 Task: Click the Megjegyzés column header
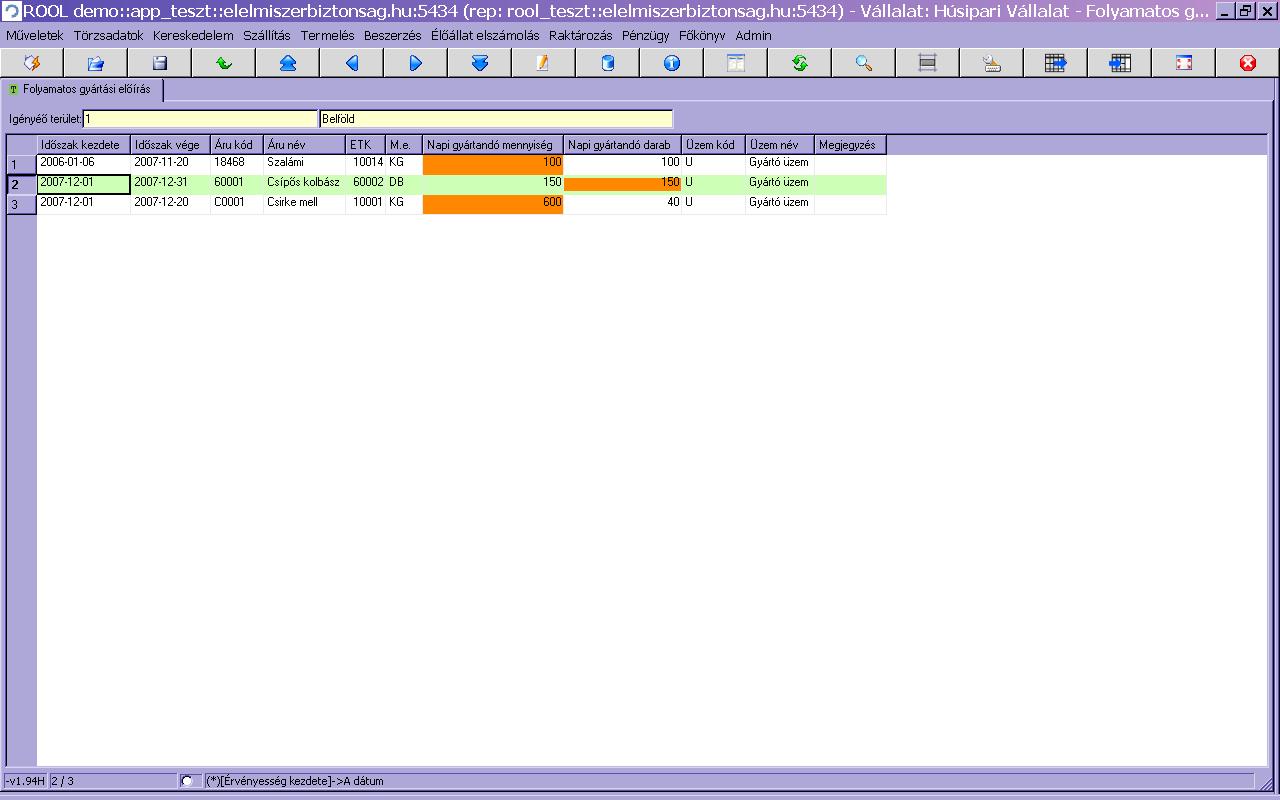click(851, 145)
